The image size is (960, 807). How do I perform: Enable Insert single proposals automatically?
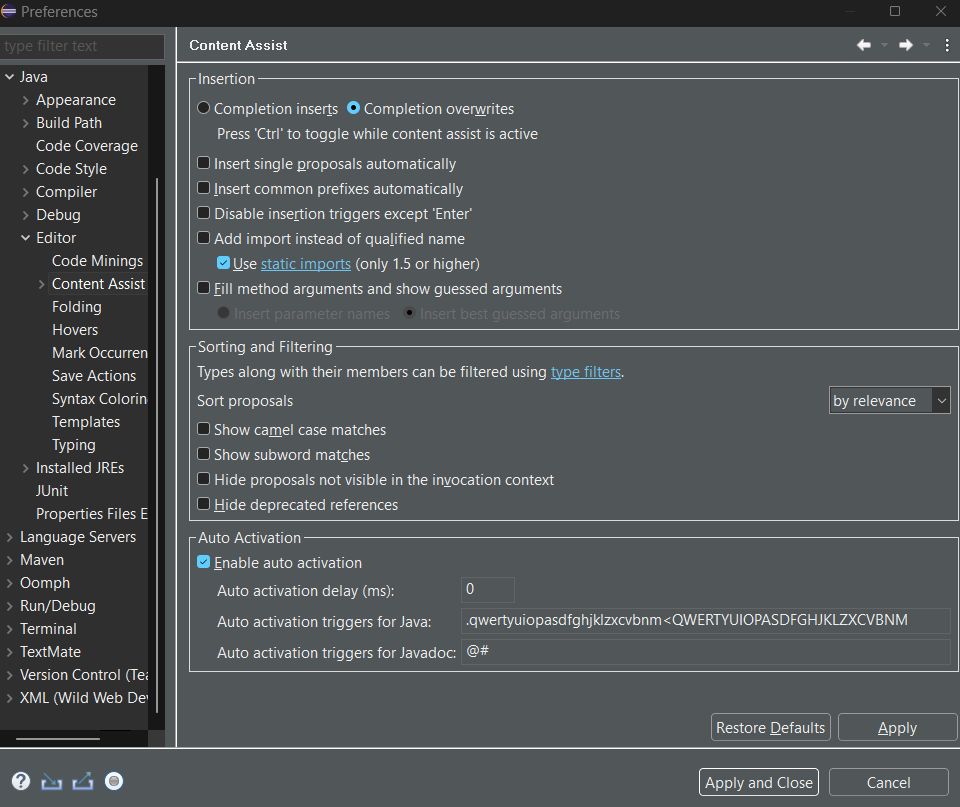203,163
